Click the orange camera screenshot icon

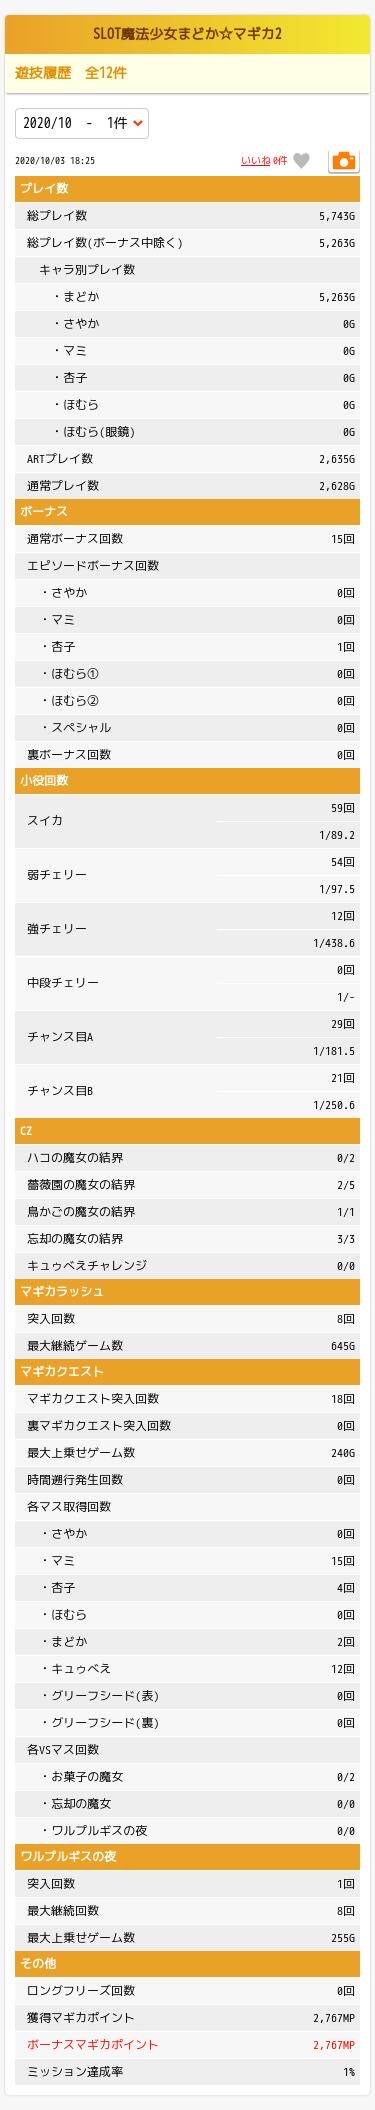[x=343, y=161]
